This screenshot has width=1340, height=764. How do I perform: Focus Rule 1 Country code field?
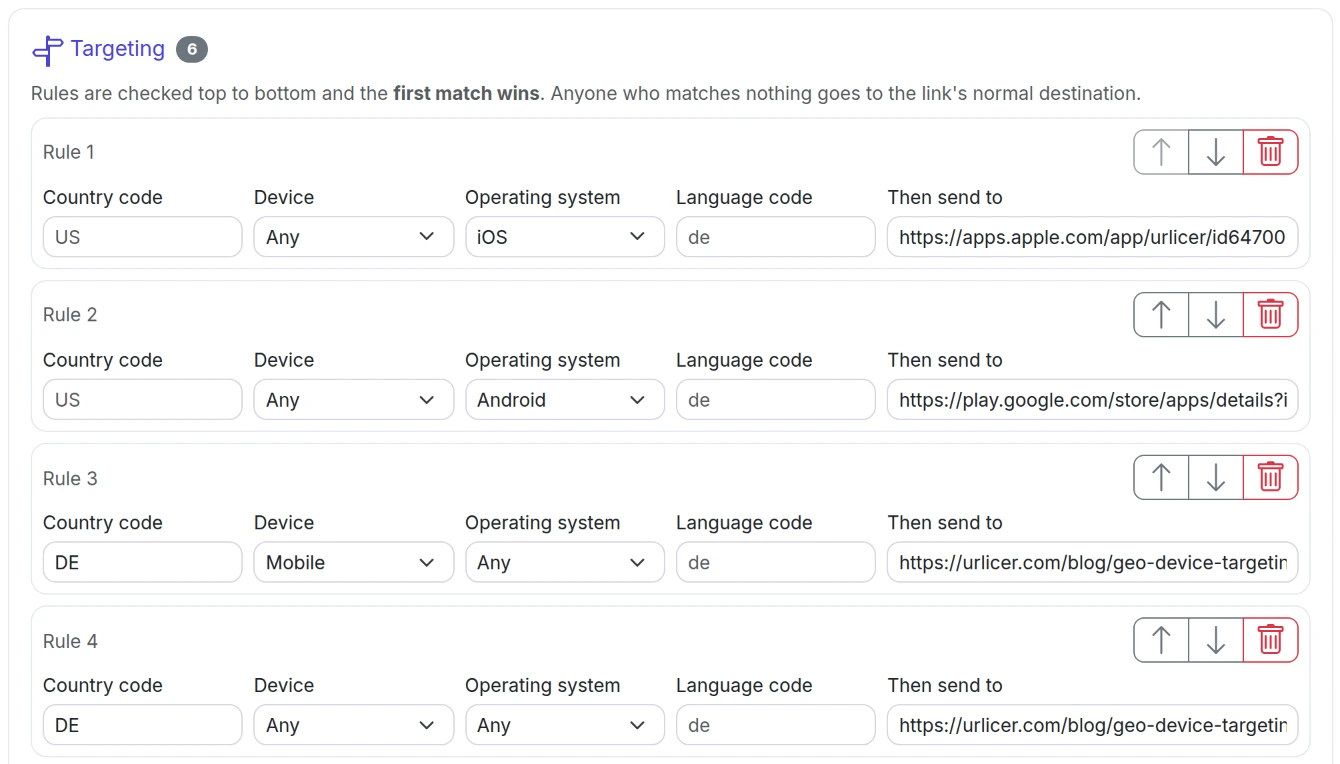(142, 237)
